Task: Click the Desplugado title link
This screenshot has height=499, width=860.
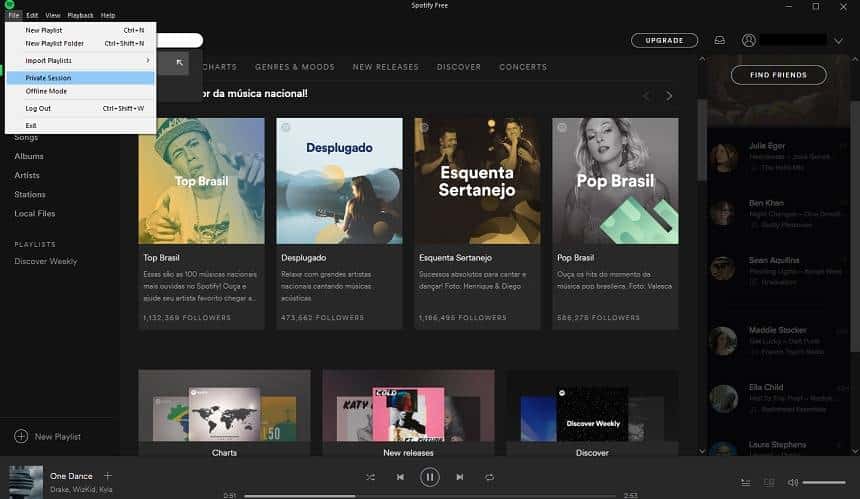Action: [x=303, y=257]
